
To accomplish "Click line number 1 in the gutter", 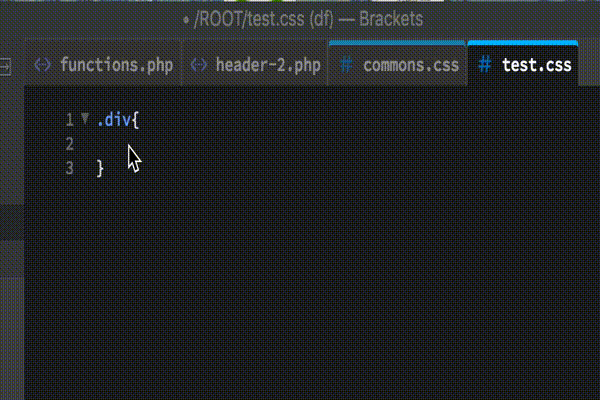I will tap(69, 120).
